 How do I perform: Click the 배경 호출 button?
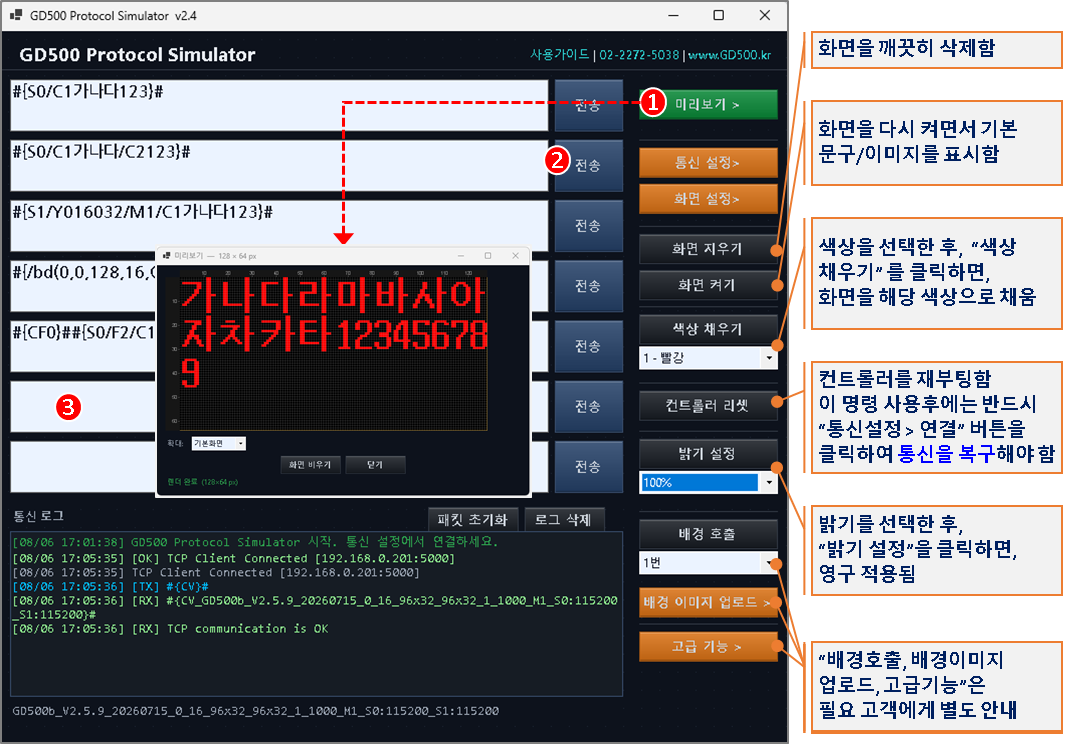point(708,533)
